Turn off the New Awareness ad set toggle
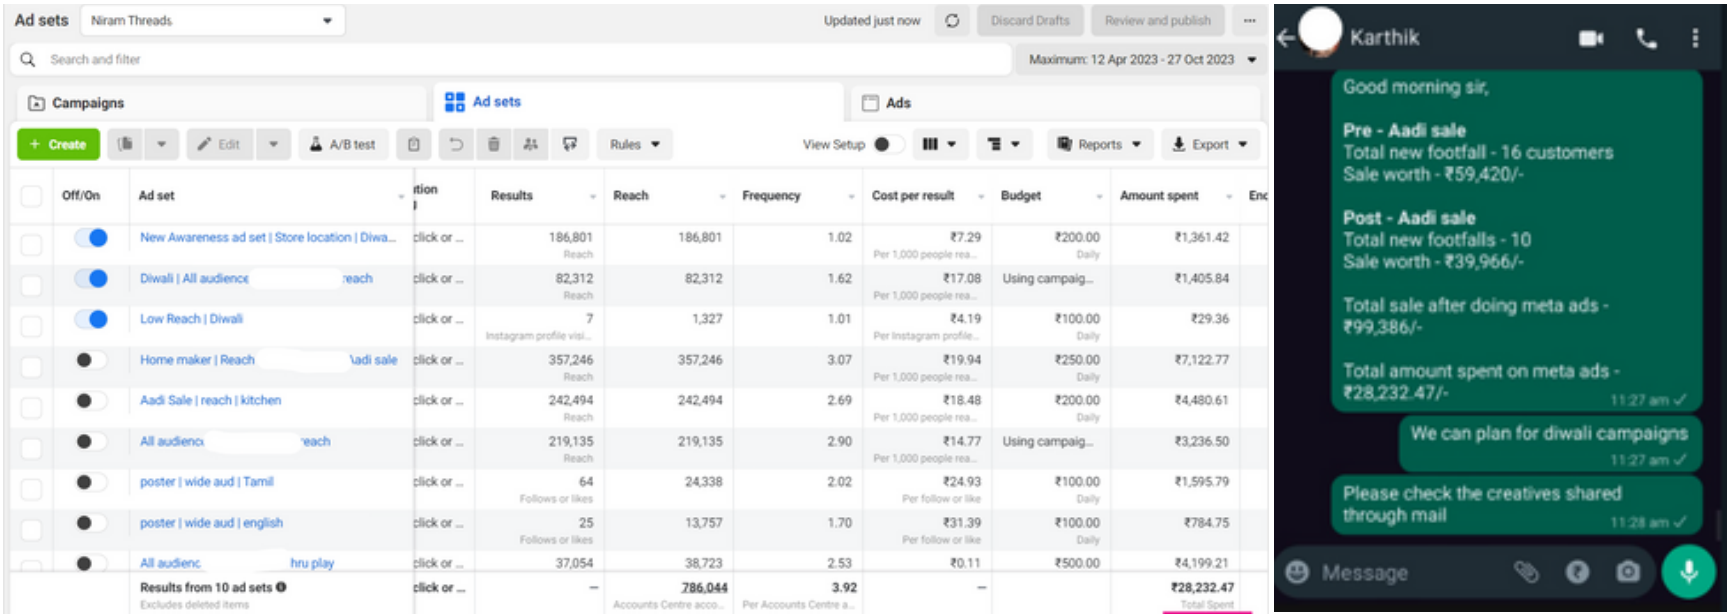 pos(91,238)
